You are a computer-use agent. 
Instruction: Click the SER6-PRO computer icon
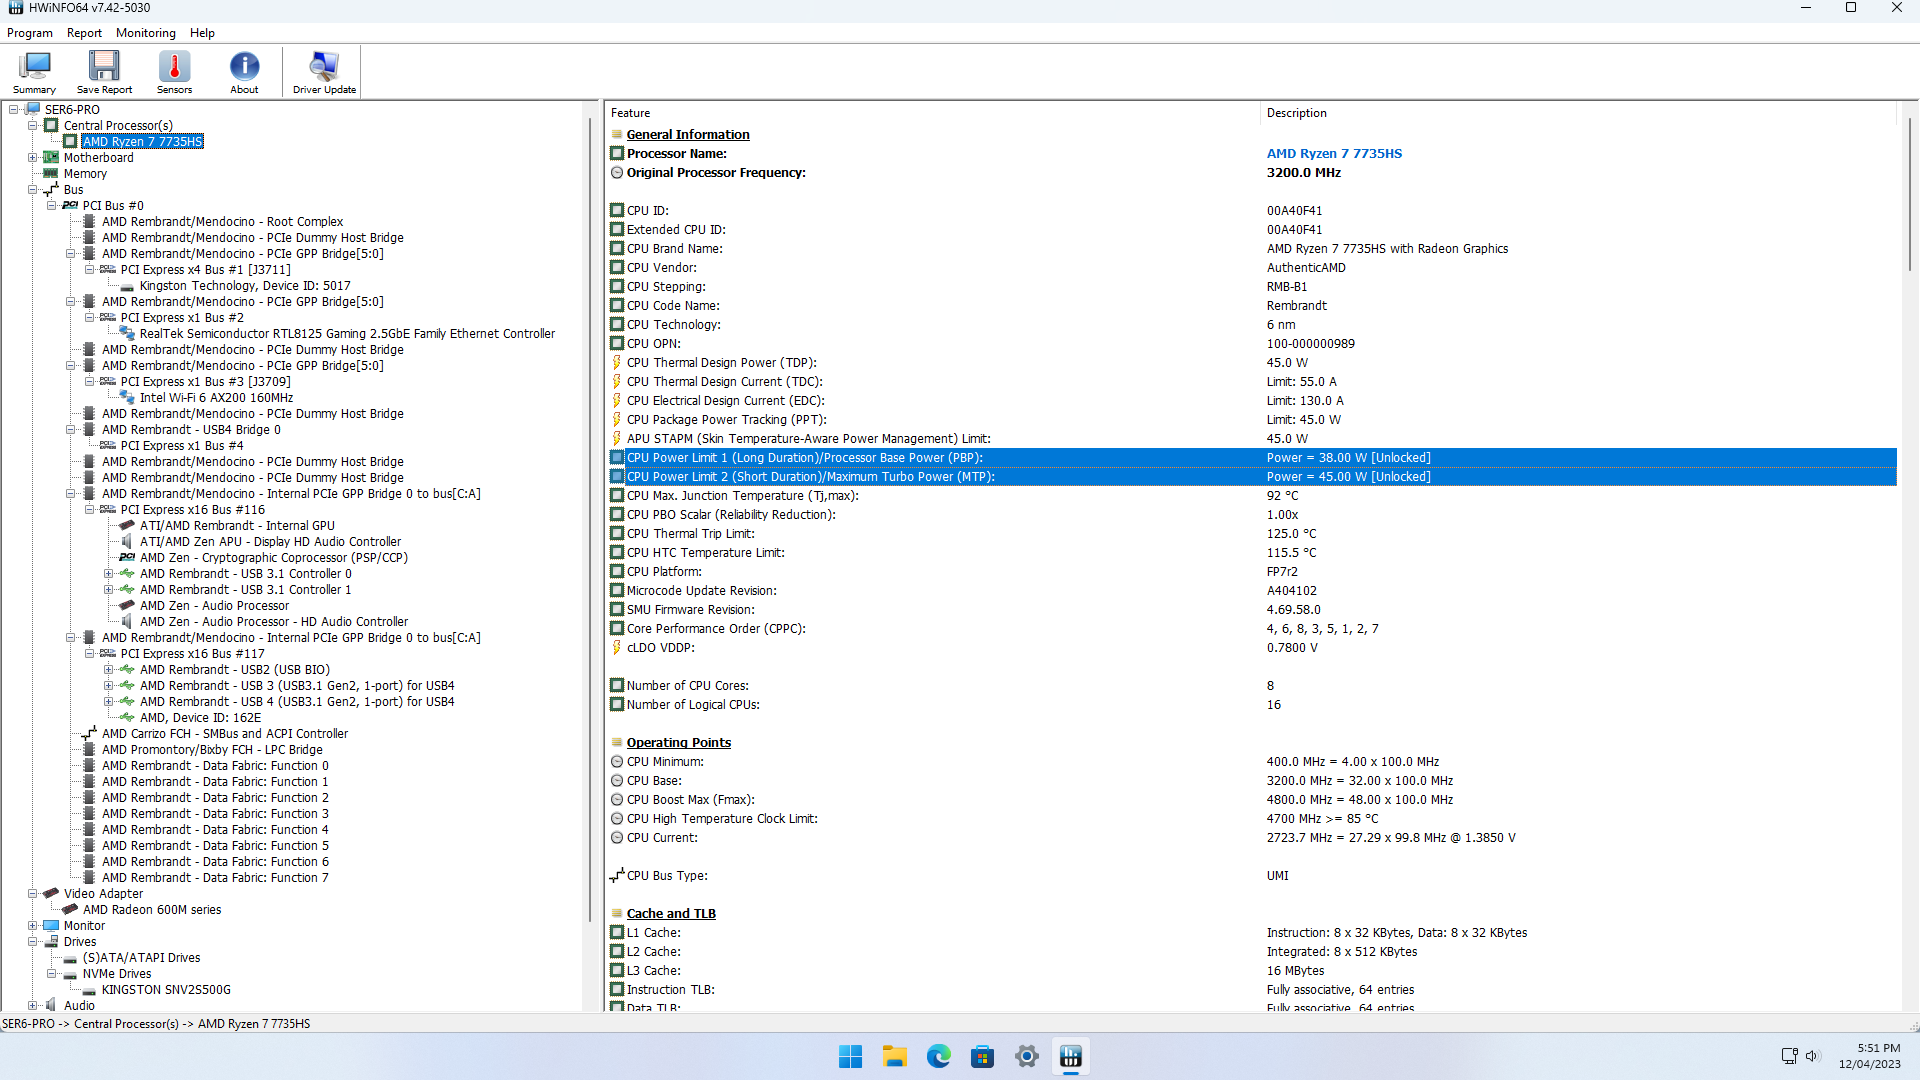pyautogui.click(x=32, y=110)
